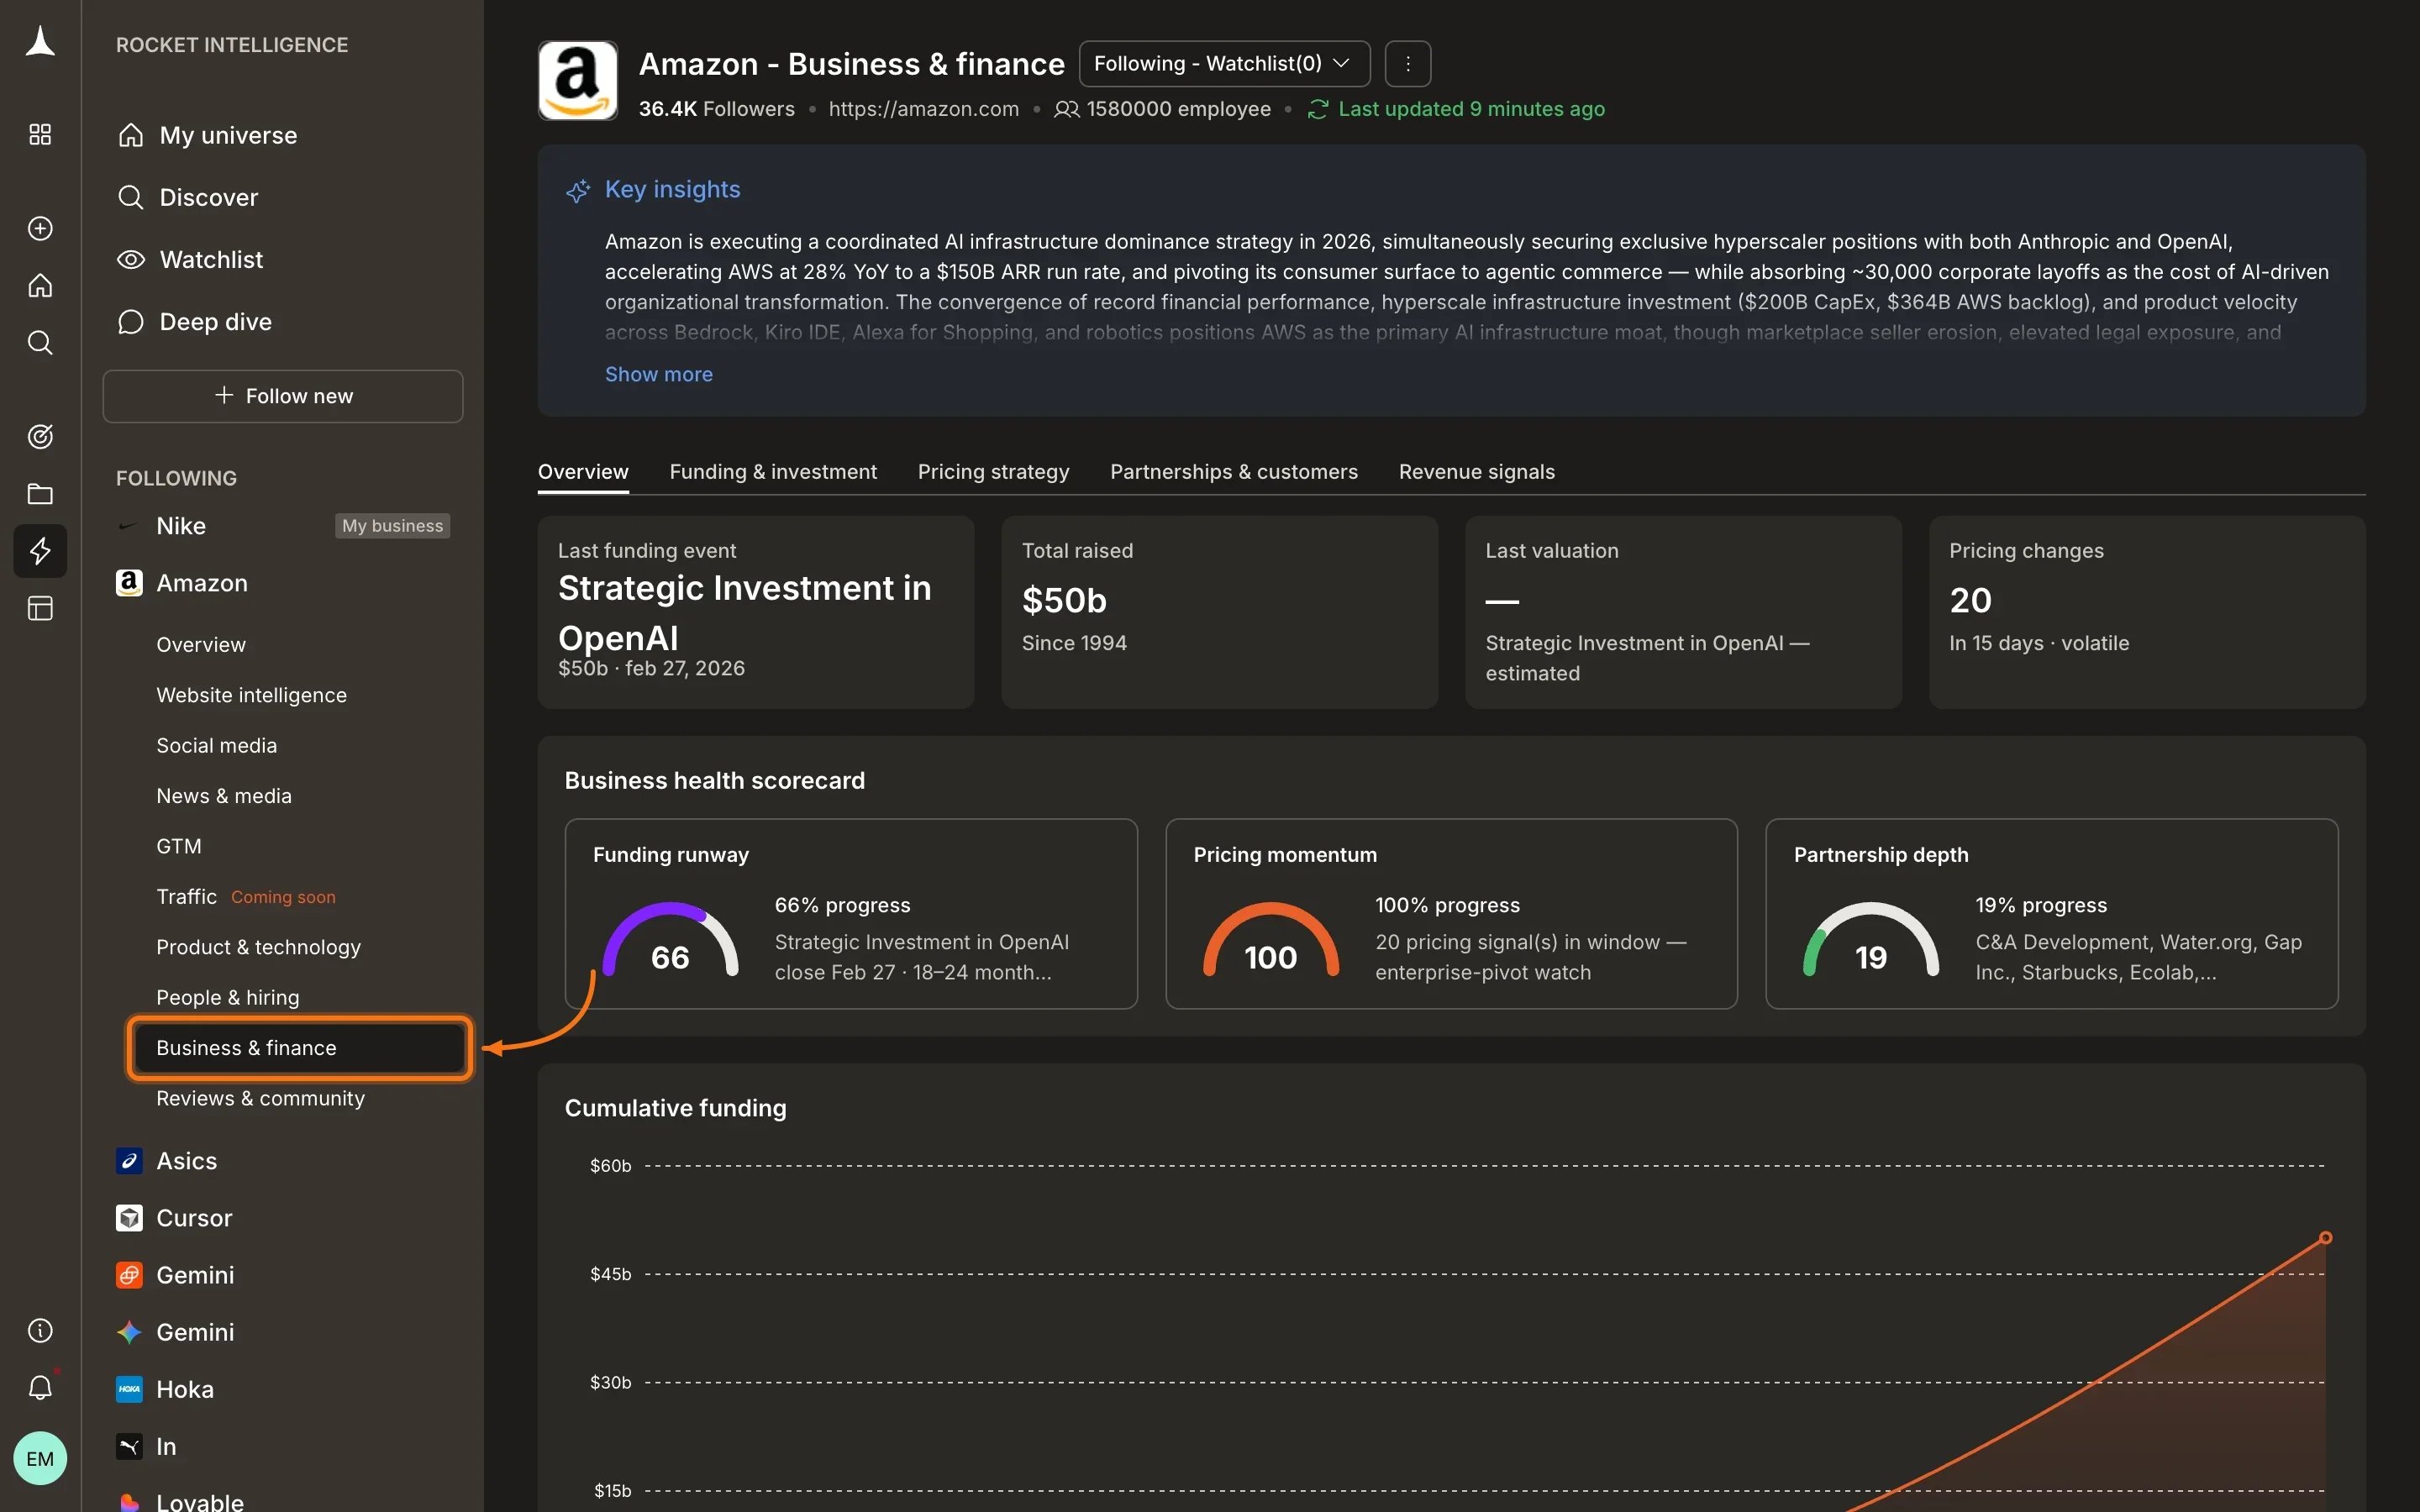Click the Partnership depth gauge showing 19
This screenshot has width=2420, height=1512.
coord(1870,940)
